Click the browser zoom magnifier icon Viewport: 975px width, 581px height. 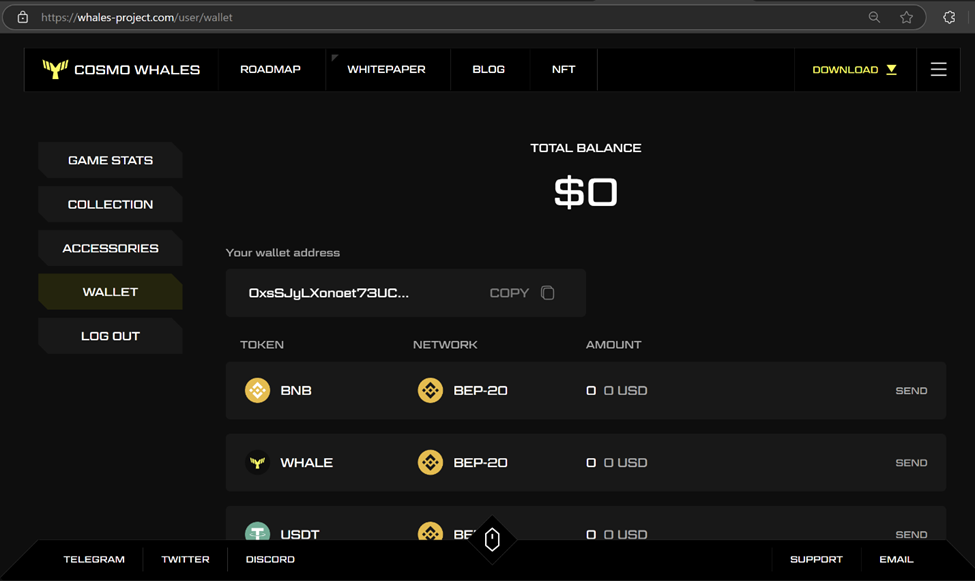point(874,17)
